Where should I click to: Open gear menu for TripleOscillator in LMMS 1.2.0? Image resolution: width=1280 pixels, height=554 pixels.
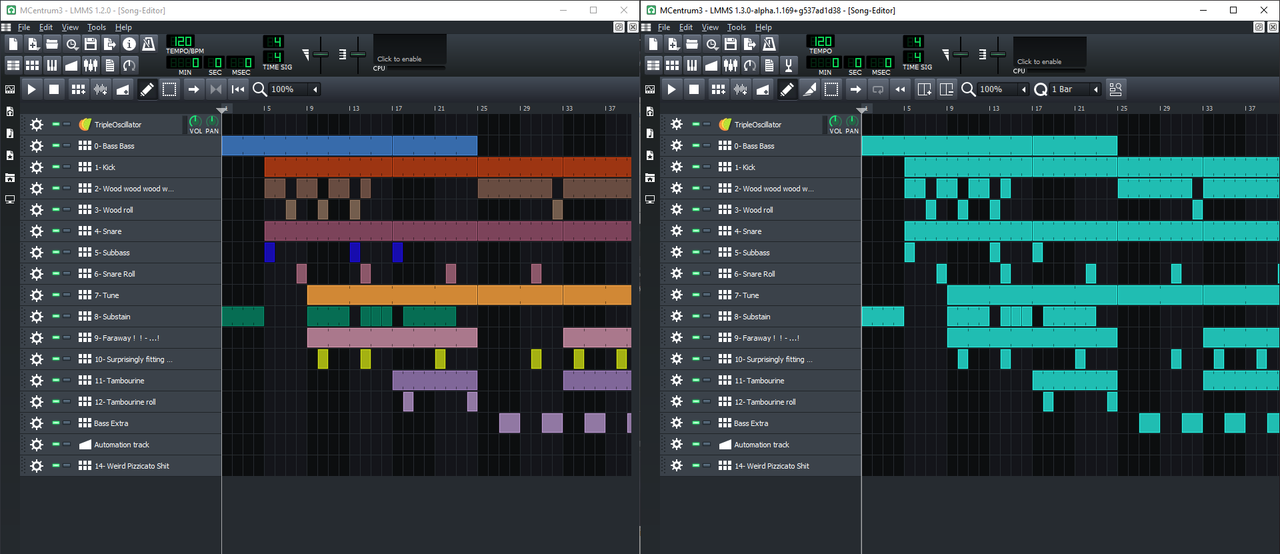(37, 125)
